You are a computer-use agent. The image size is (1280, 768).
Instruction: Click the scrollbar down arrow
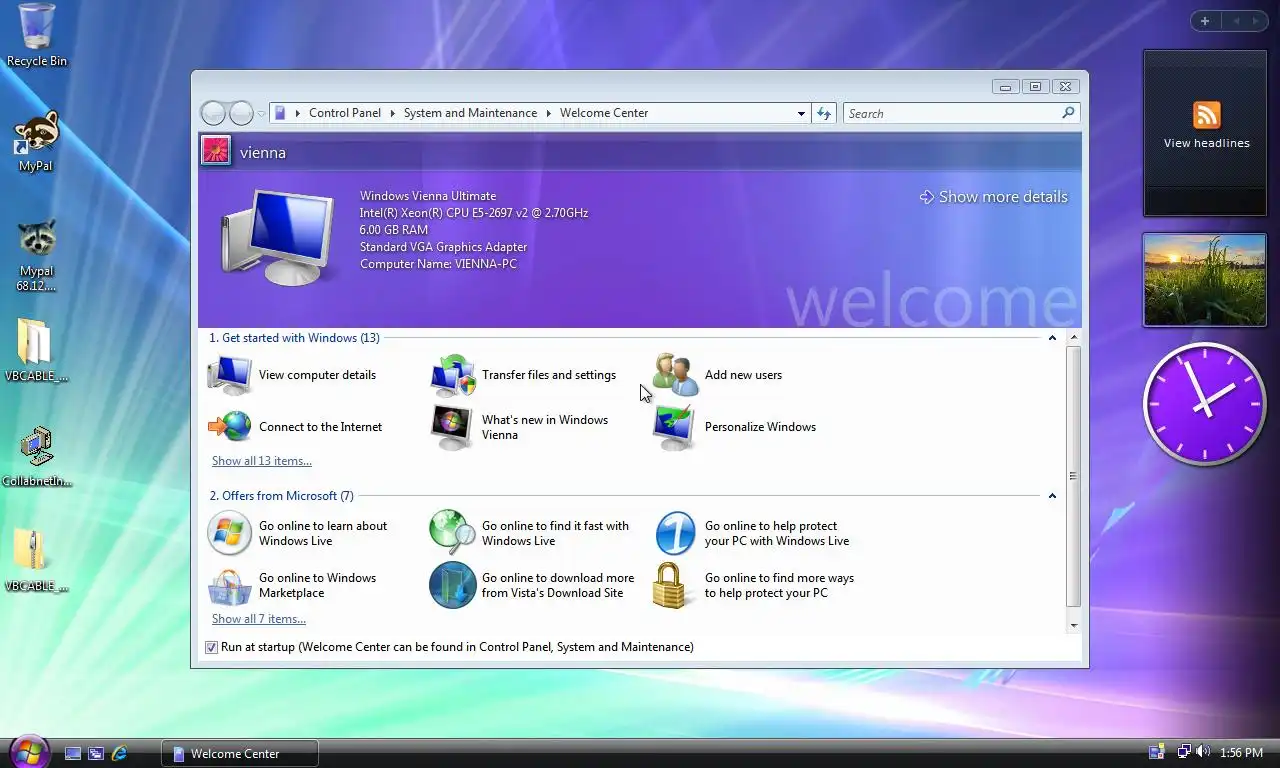pos(1074,625)
